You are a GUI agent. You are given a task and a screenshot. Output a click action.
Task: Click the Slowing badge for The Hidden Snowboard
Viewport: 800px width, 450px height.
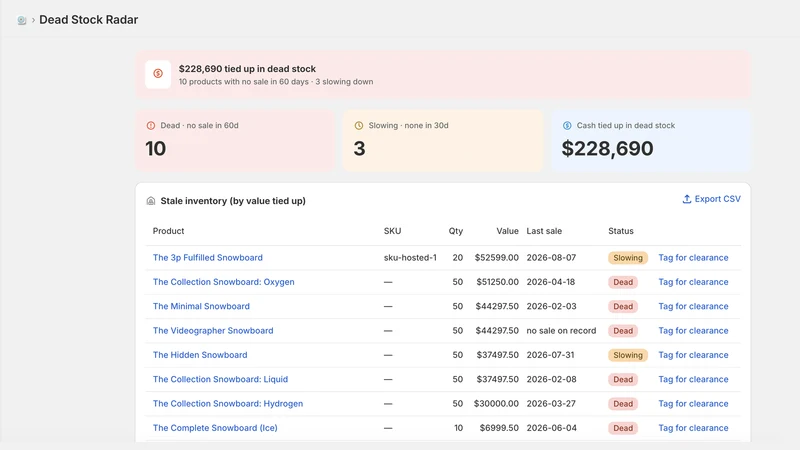click(628, 355)
